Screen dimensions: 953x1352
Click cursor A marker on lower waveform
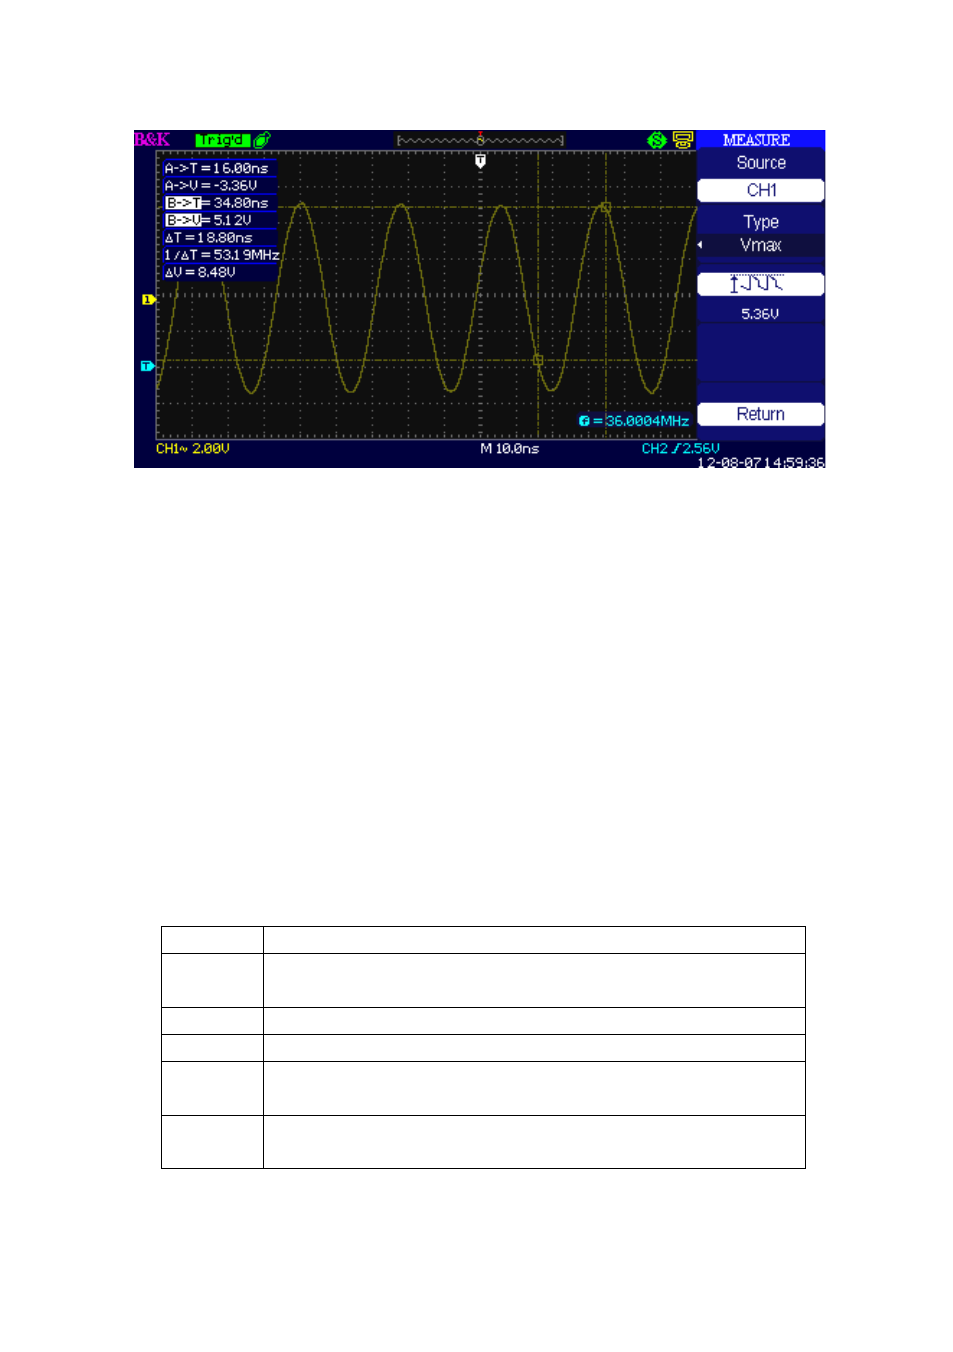click(x=538, y=360)
